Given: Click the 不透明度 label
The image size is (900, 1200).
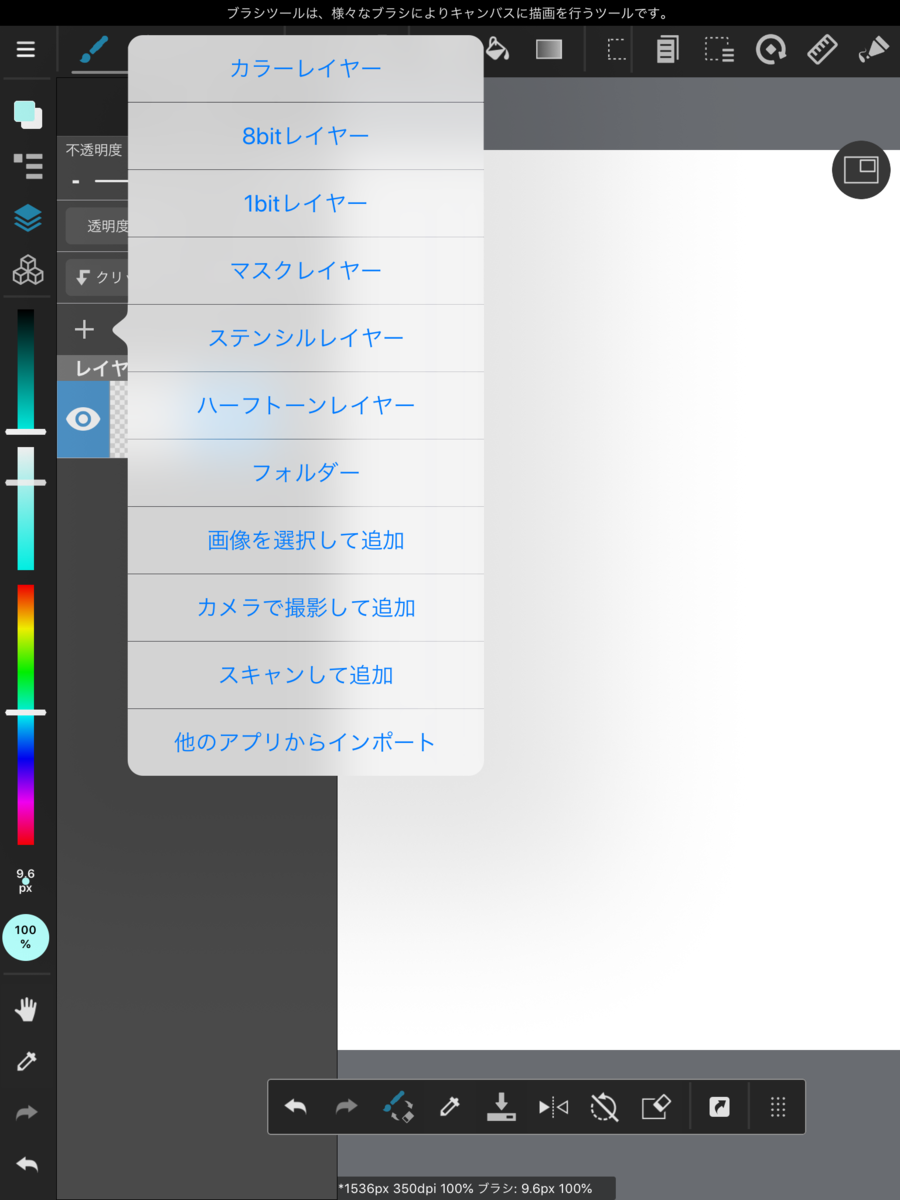Looking at the screenshot, I should (x=94, y=150).
